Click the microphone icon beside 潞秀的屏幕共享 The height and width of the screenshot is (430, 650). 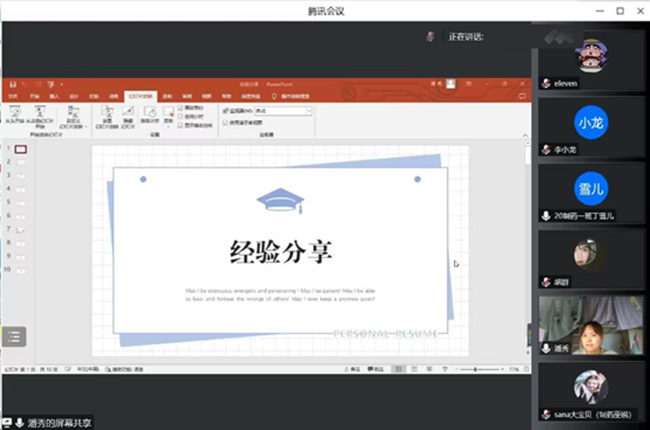click(19, 422)
